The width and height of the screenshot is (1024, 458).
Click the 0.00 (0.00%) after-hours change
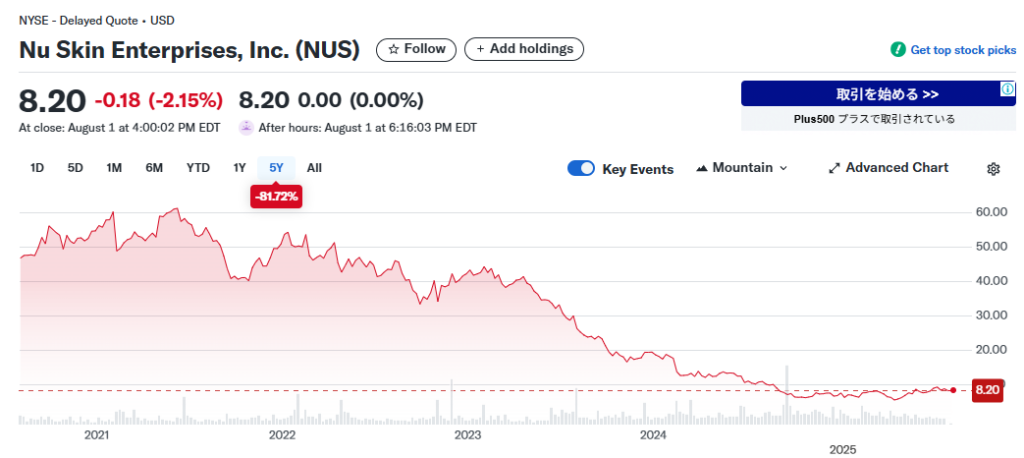click(x=360, y=100)
